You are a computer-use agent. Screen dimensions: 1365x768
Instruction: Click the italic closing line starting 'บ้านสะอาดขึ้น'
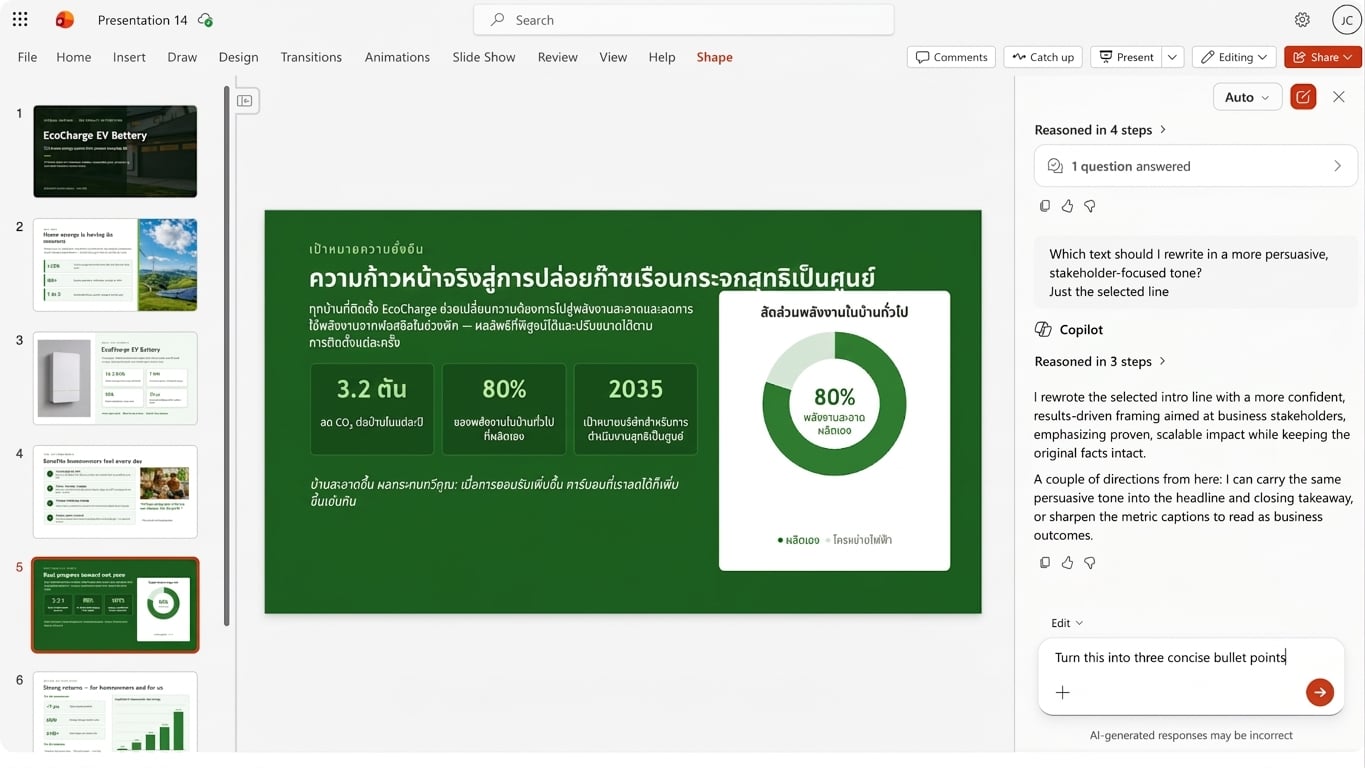coord(494,492)
